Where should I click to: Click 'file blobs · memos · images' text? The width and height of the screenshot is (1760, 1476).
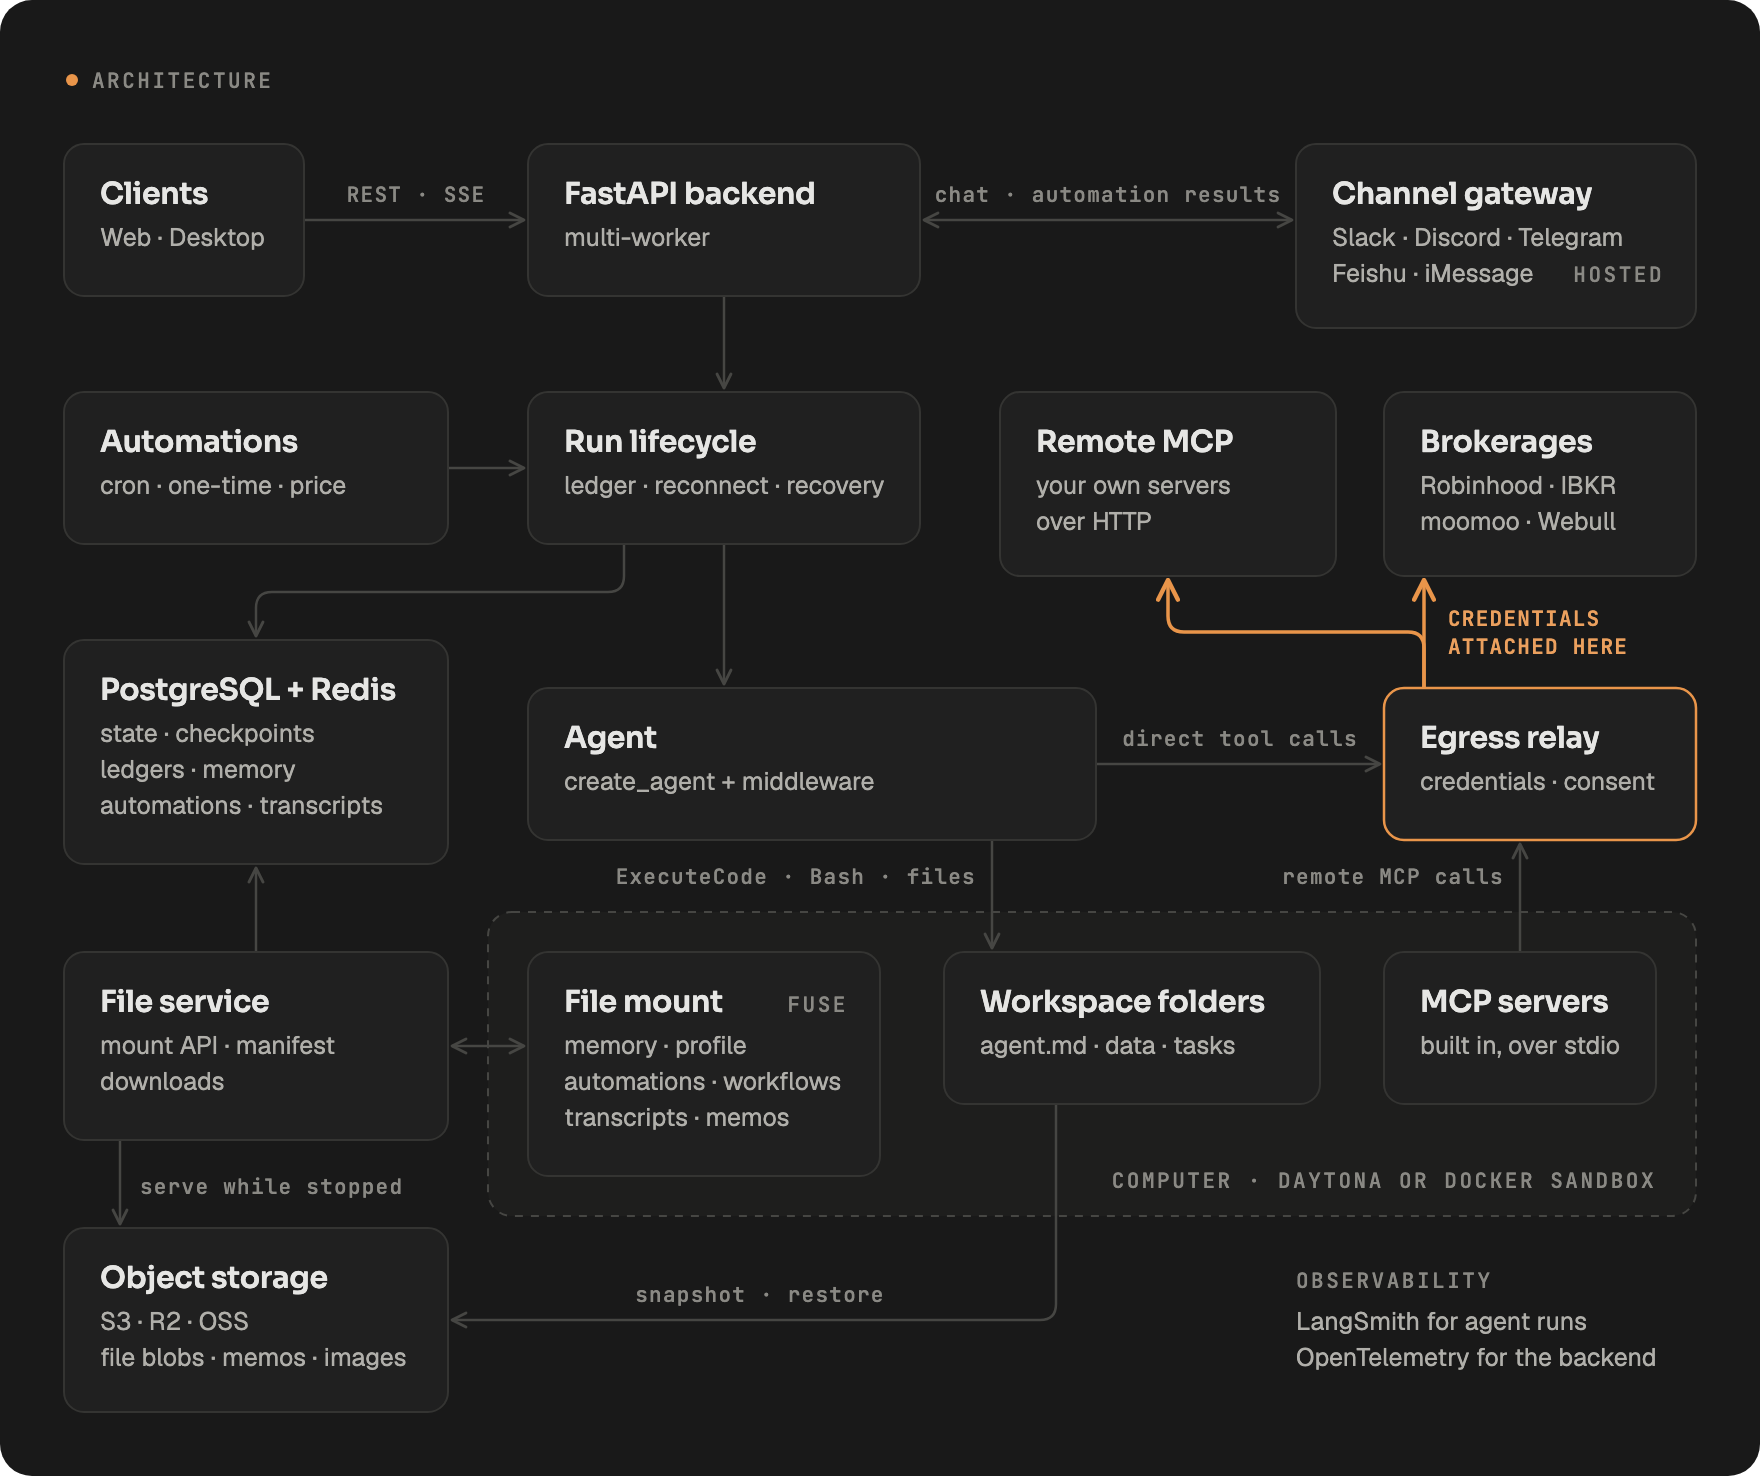253,1358
